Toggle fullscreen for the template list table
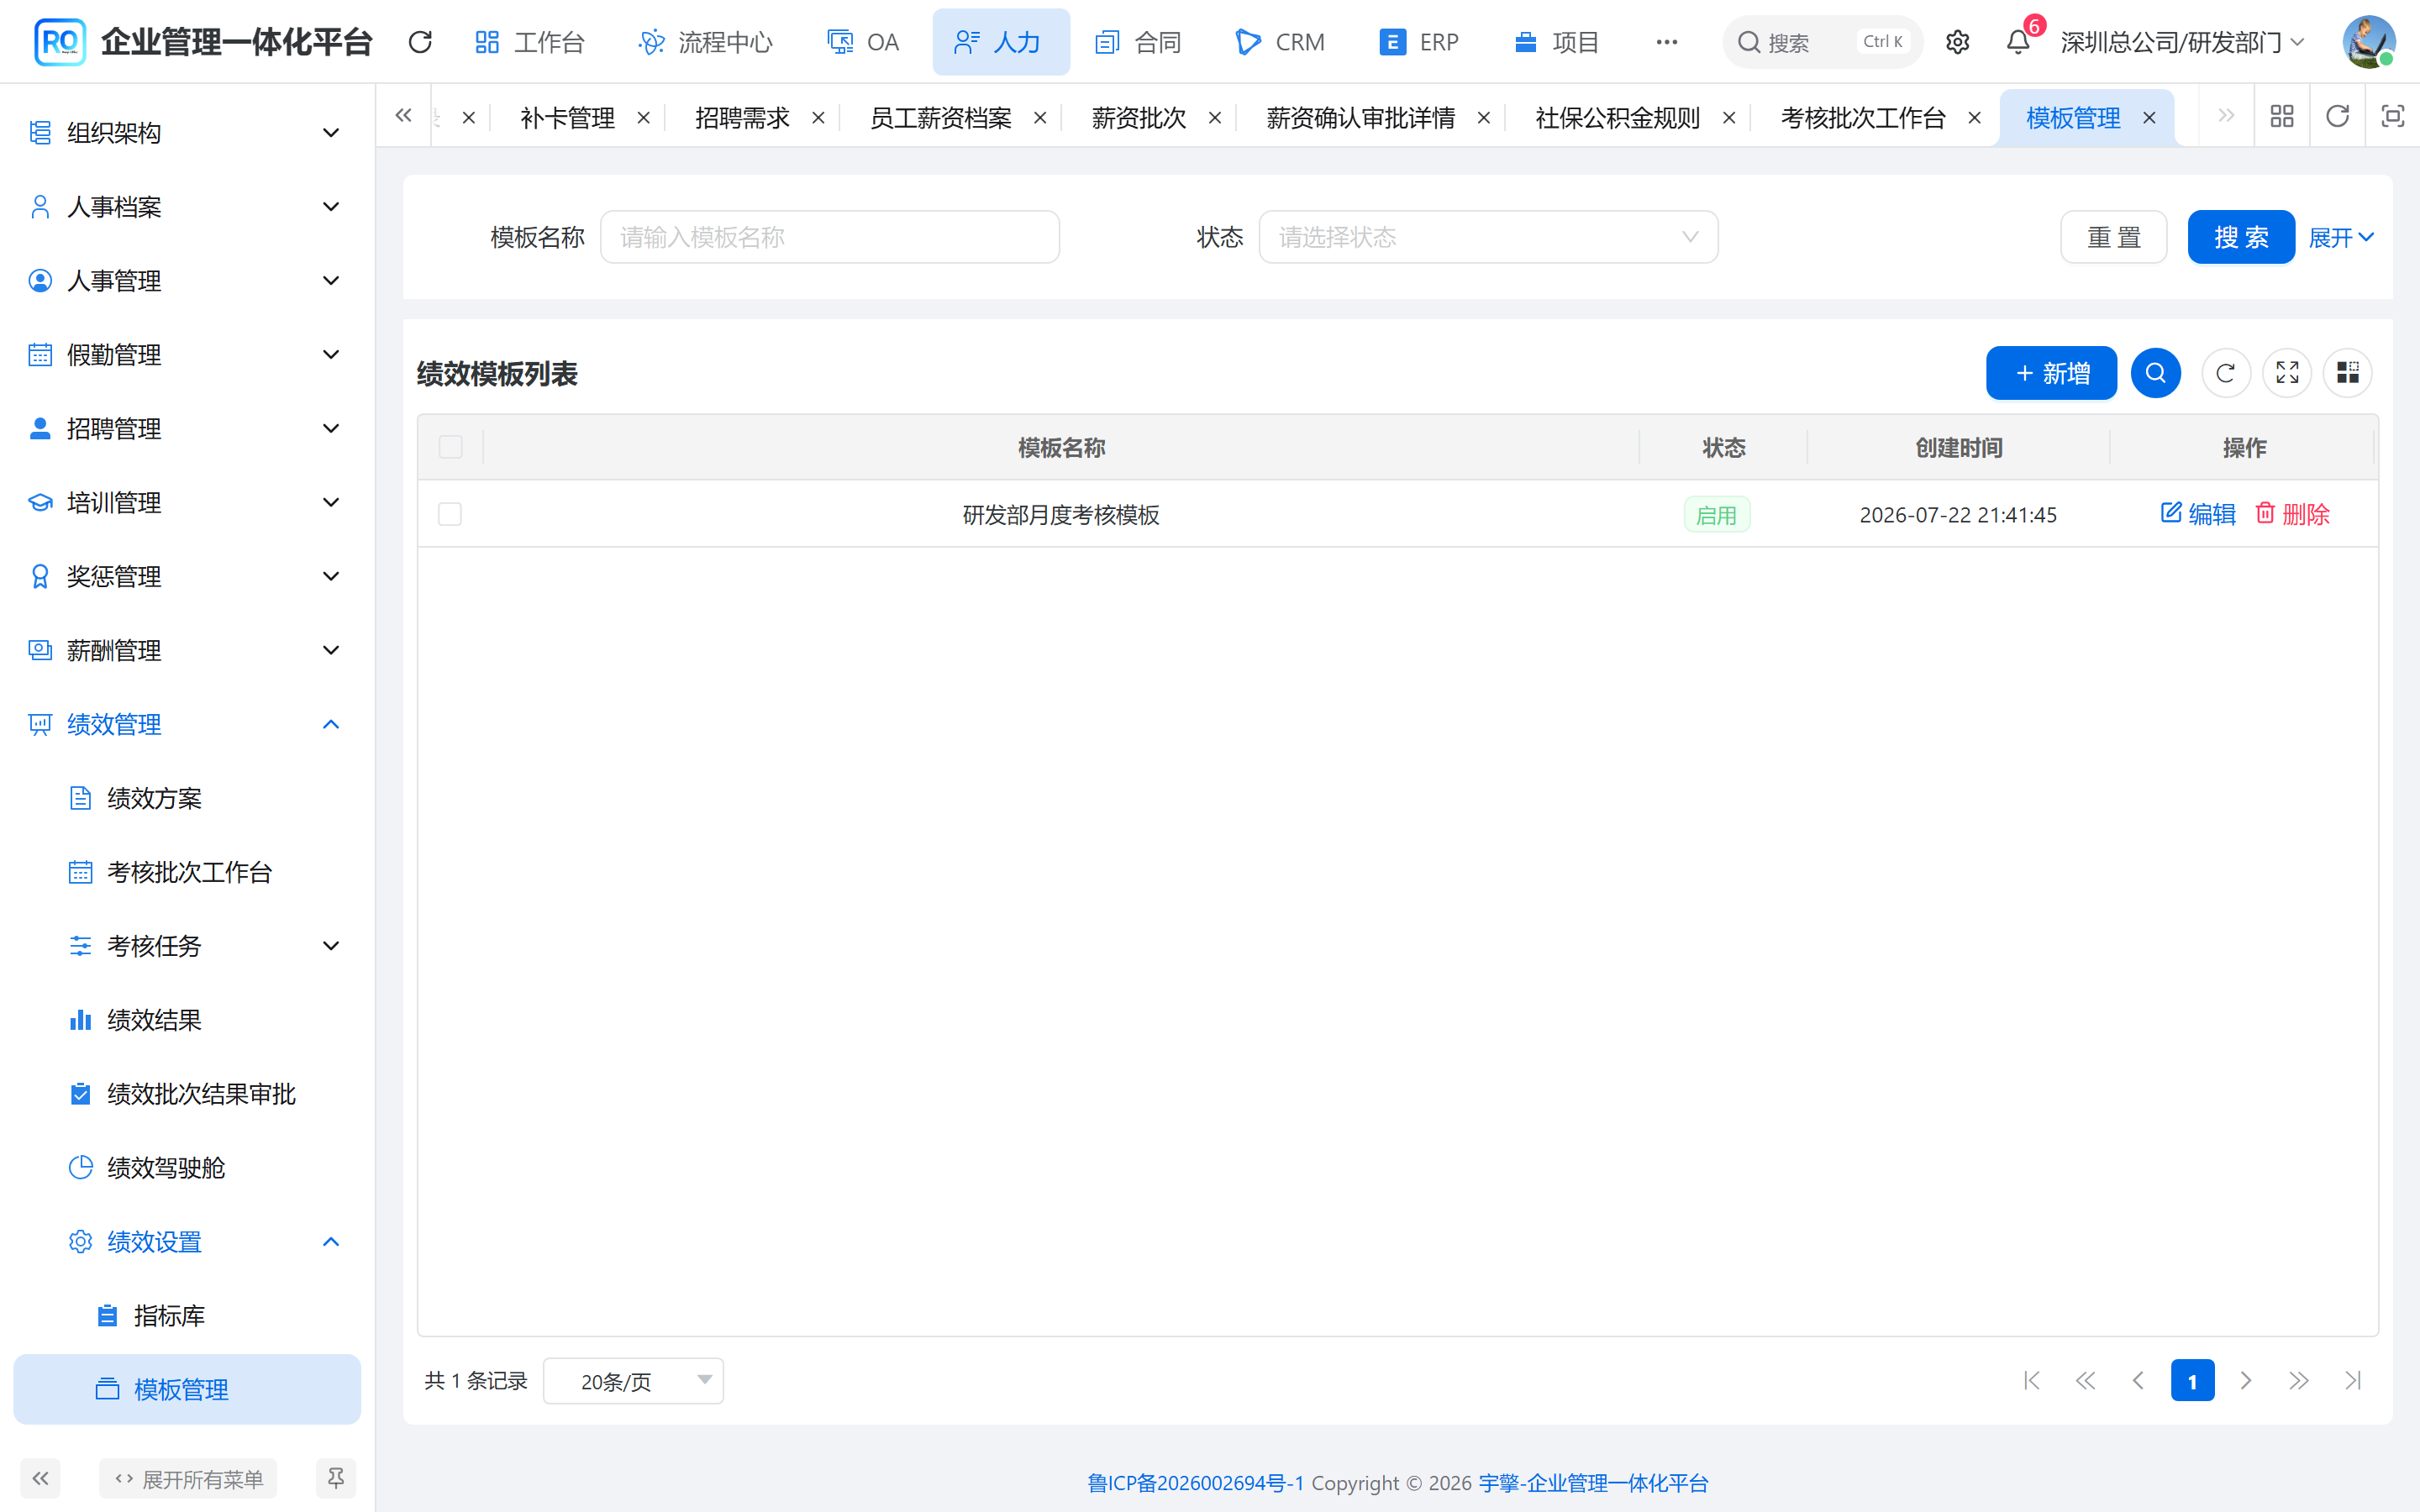This screenshot has height=1512, width=2420. (x=2287, y=373)
